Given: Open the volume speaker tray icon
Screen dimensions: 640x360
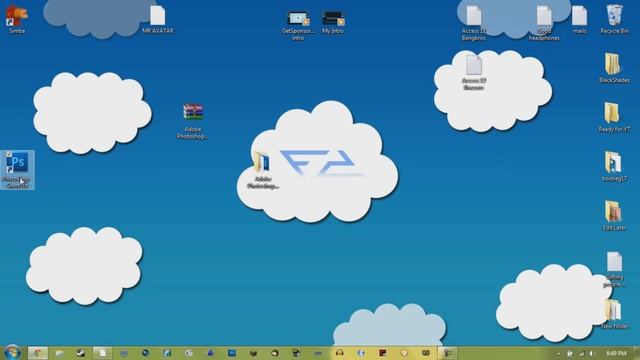Looking at the screenshot, I should pyautogui.click(x=591, y=353).
